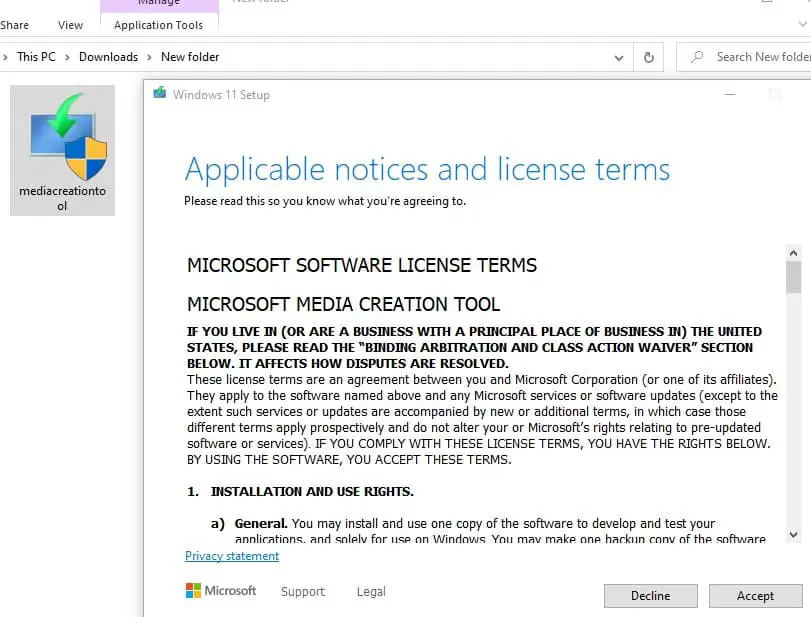The image size is (811, 617).
Task: Click the Microsoft logo in setup footer
Action: coord(221,591)
